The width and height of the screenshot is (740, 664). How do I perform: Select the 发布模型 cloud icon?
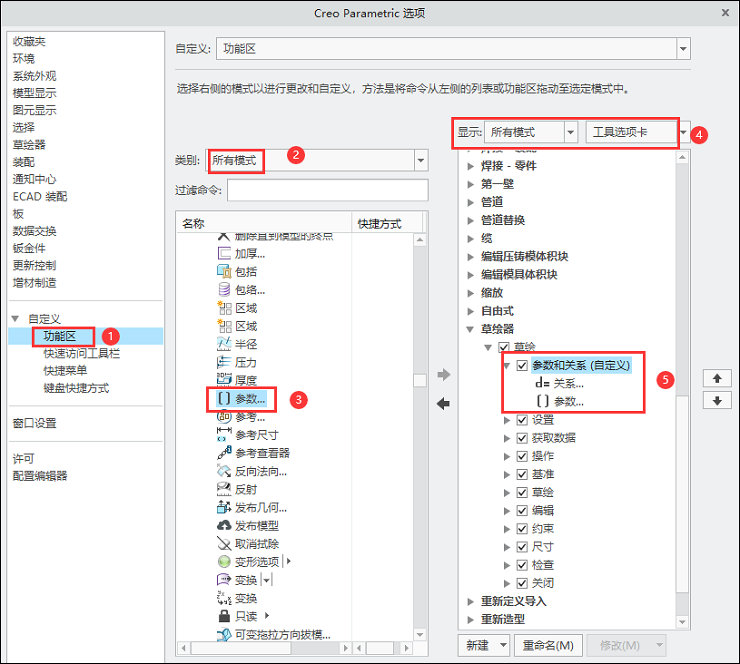tap(224, 525)
